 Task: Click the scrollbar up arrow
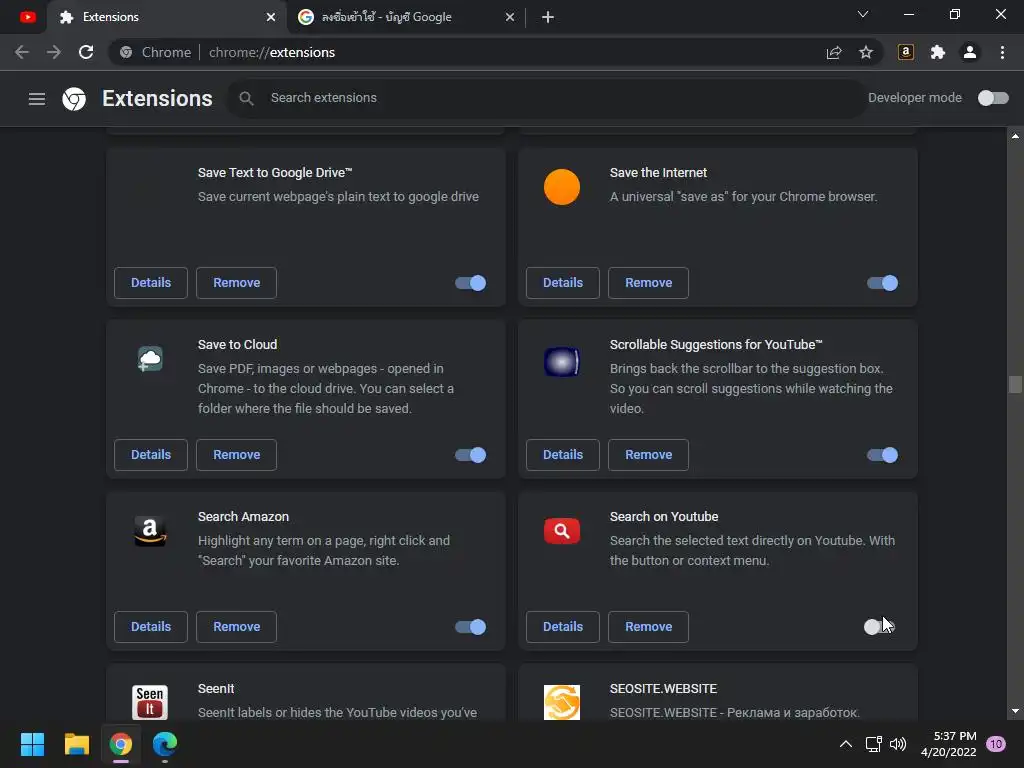1015,136
